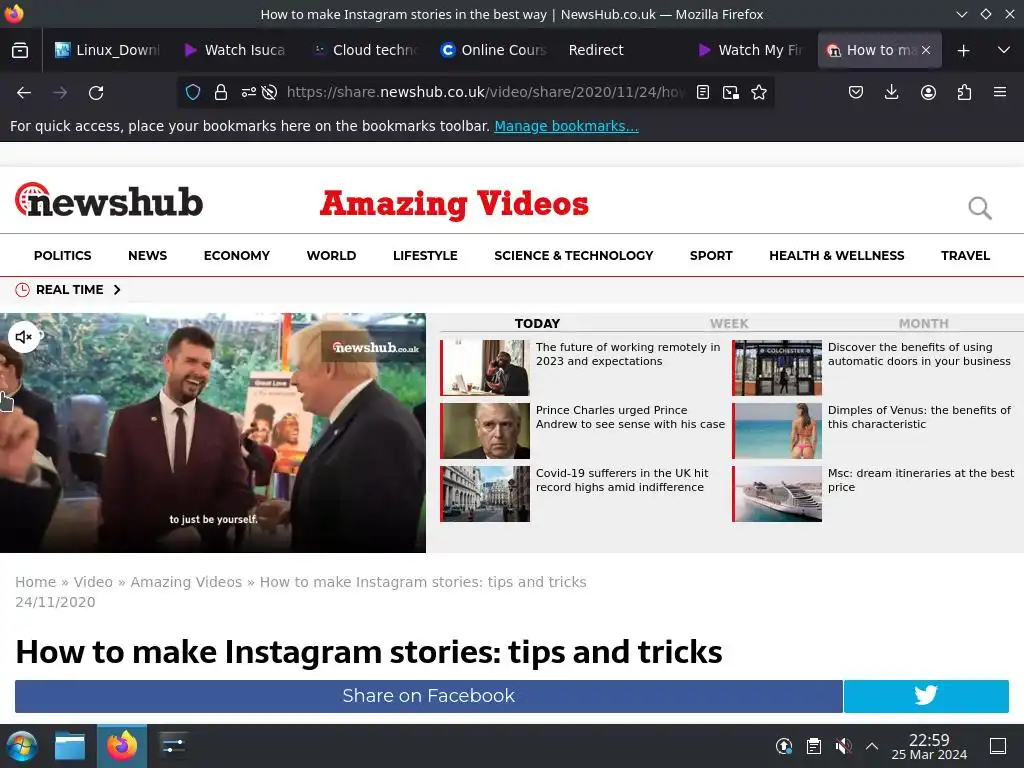Open Firefox downloads panel

[x=891, y=92]
